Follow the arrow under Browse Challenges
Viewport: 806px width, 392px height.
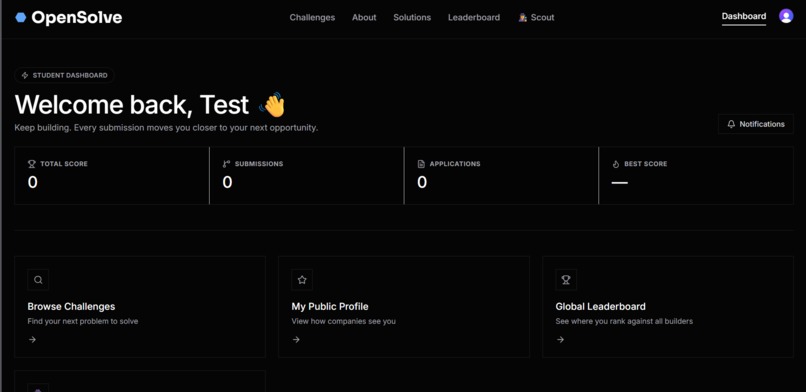32,340
